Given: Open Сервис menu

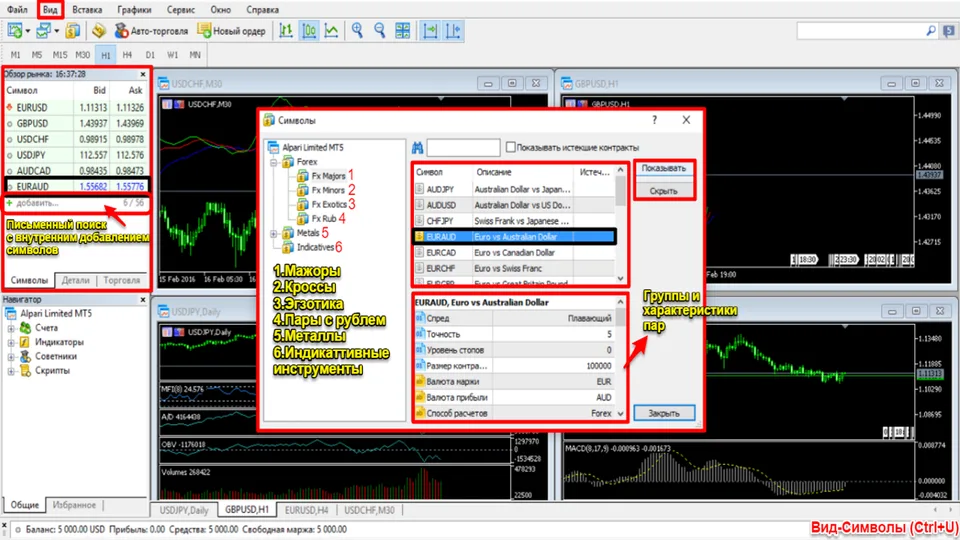Looking at the screenshot, I should pyautogui.click(x=181, y=10).
